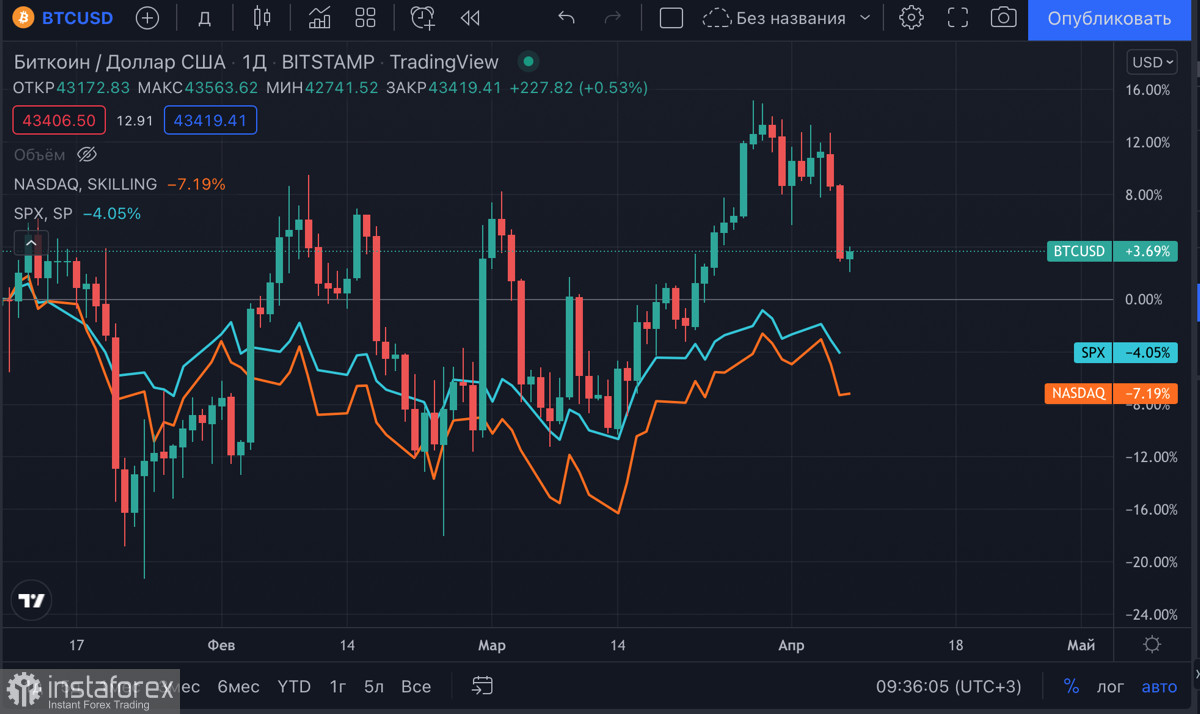This screenshot has width=1200, height=714.
Task: Add a symbol to compare with plus icon
Action: [147, 18]
